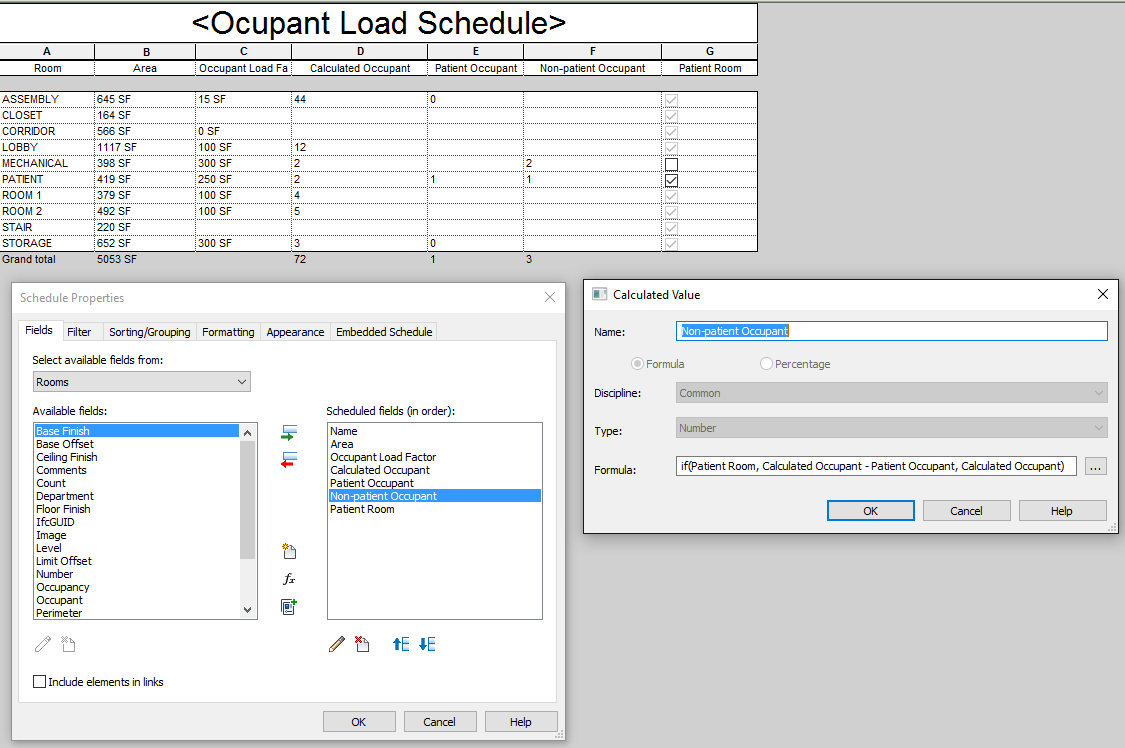Click the Occupant Load Fa column header
1125x748 pixels.
point(243,68)
